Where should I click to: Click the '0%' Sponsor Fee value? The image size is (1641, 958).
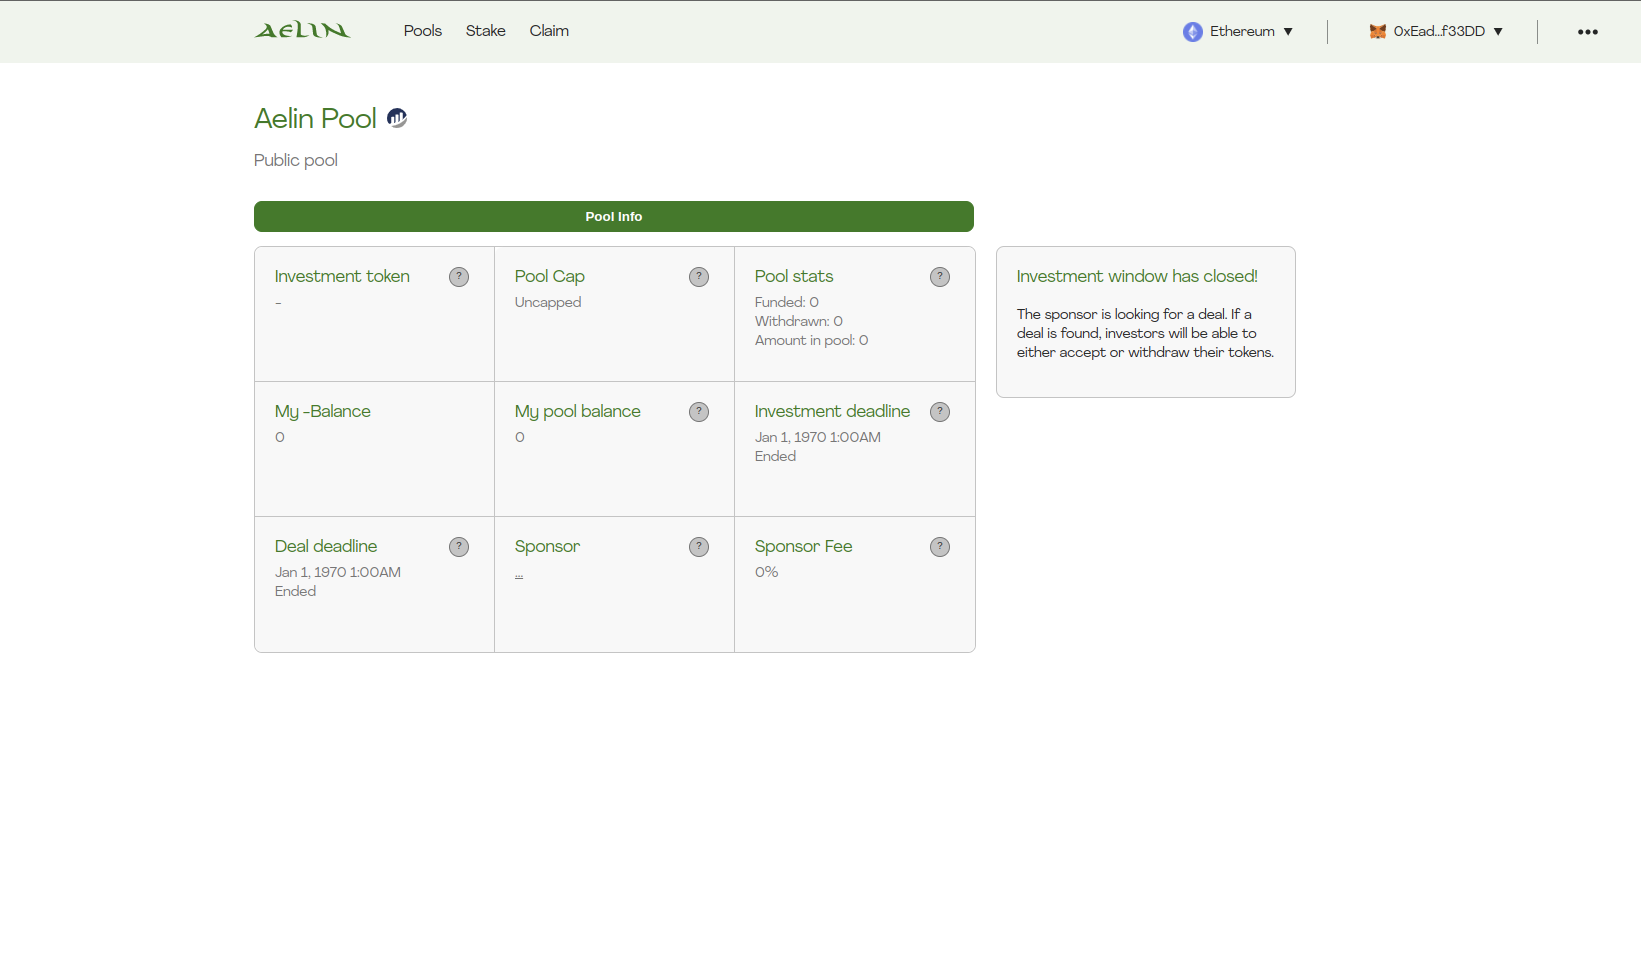[x=767, y=572]
